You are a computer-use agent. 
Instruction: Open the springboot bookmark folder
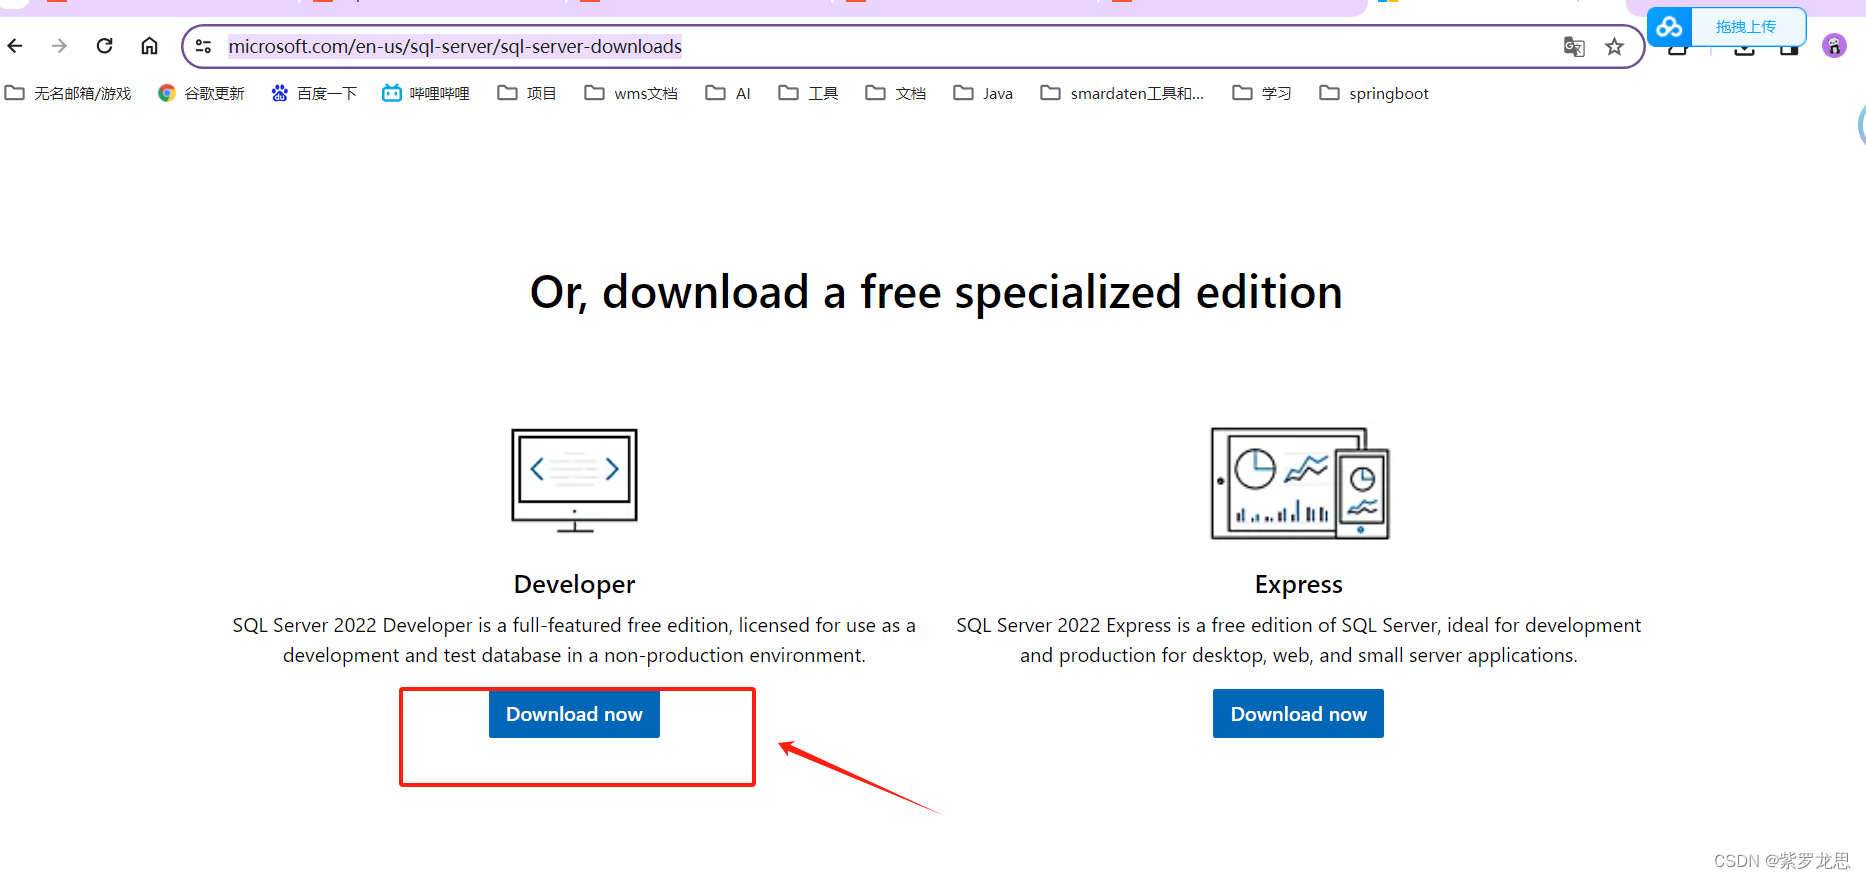[1374, 93]
